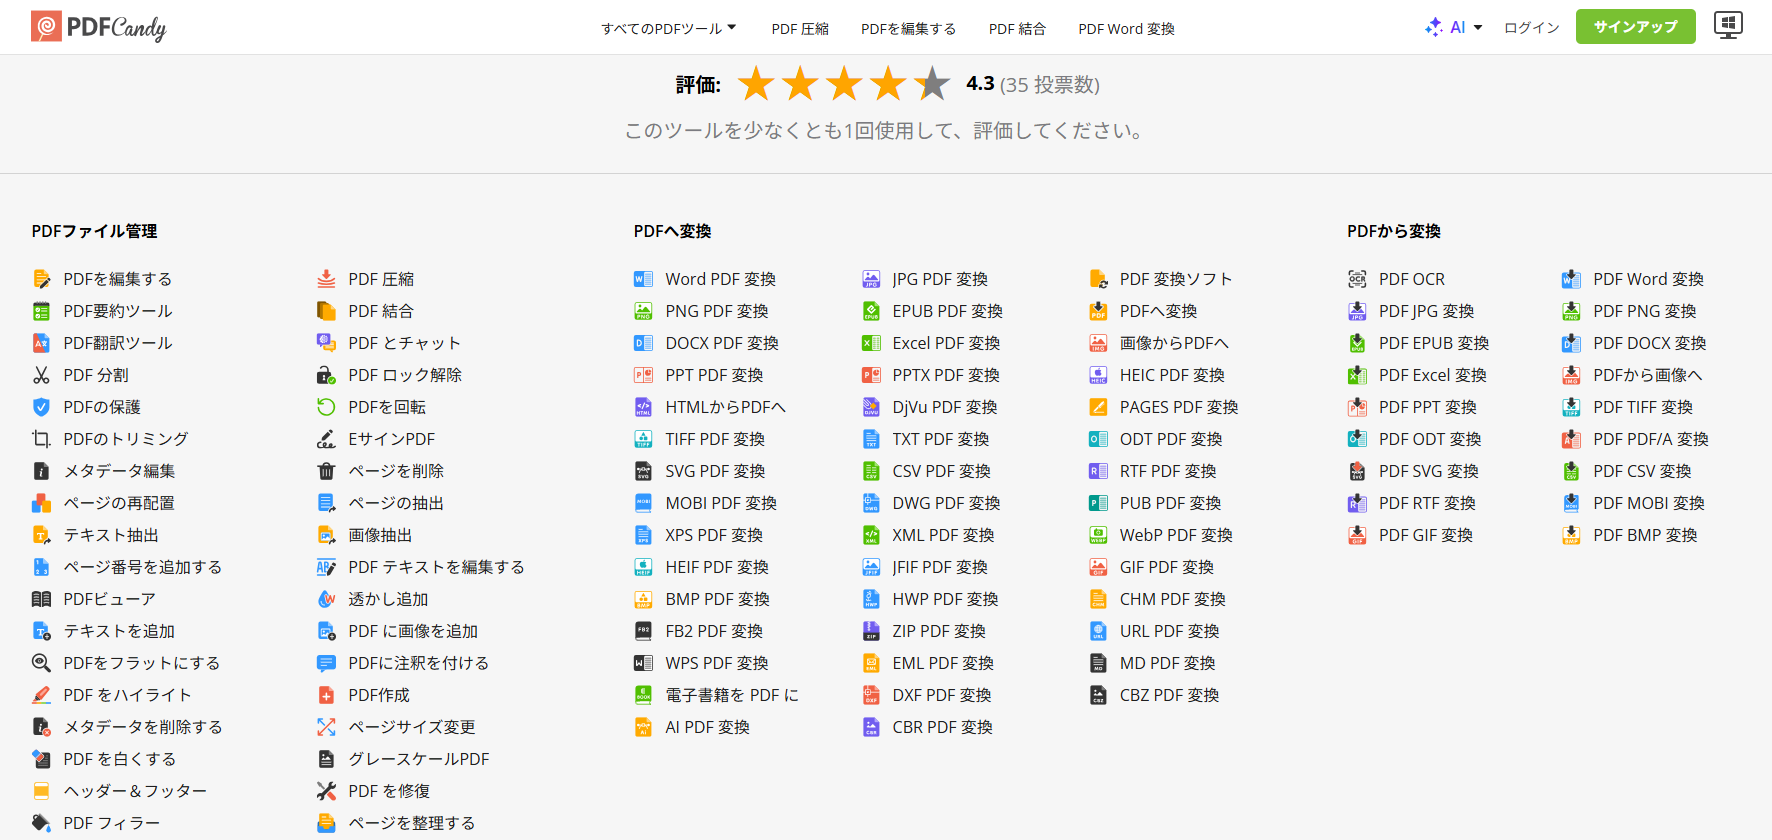Open the MD PDF 変換 link
This screenshot has width=1772, height=840.
[x=1168, y=663]
